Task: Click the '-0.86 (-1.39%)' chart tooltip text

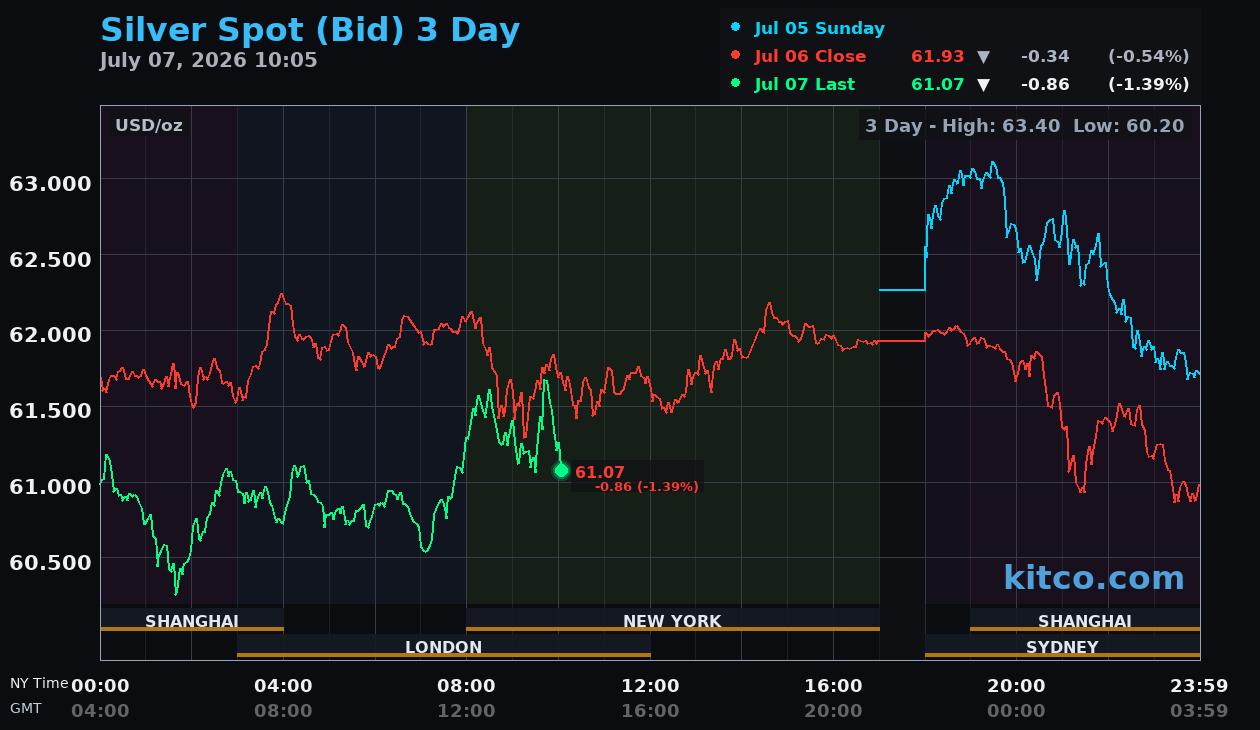Action: click(646, 486)
